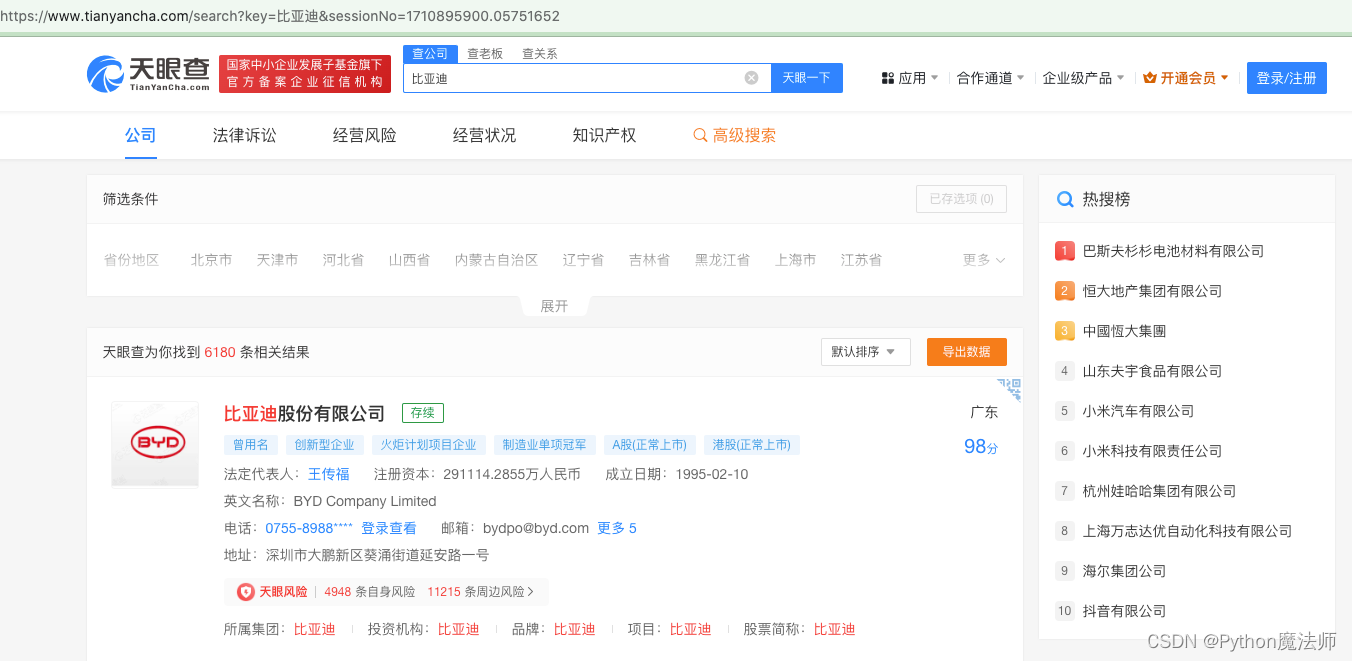
Task: Filter by 天津市
Action: click(277, 260)
